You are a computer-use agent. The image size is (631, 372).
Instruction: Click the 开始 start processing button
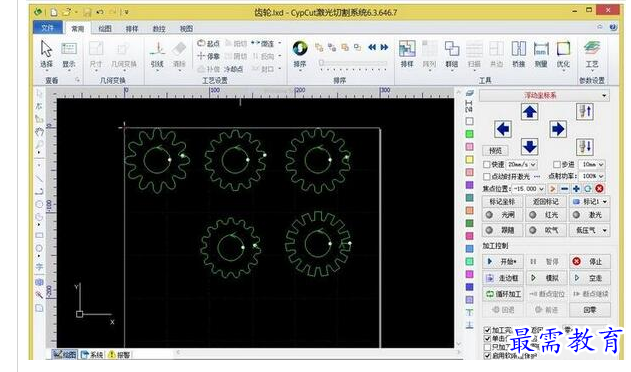point(502,262)
